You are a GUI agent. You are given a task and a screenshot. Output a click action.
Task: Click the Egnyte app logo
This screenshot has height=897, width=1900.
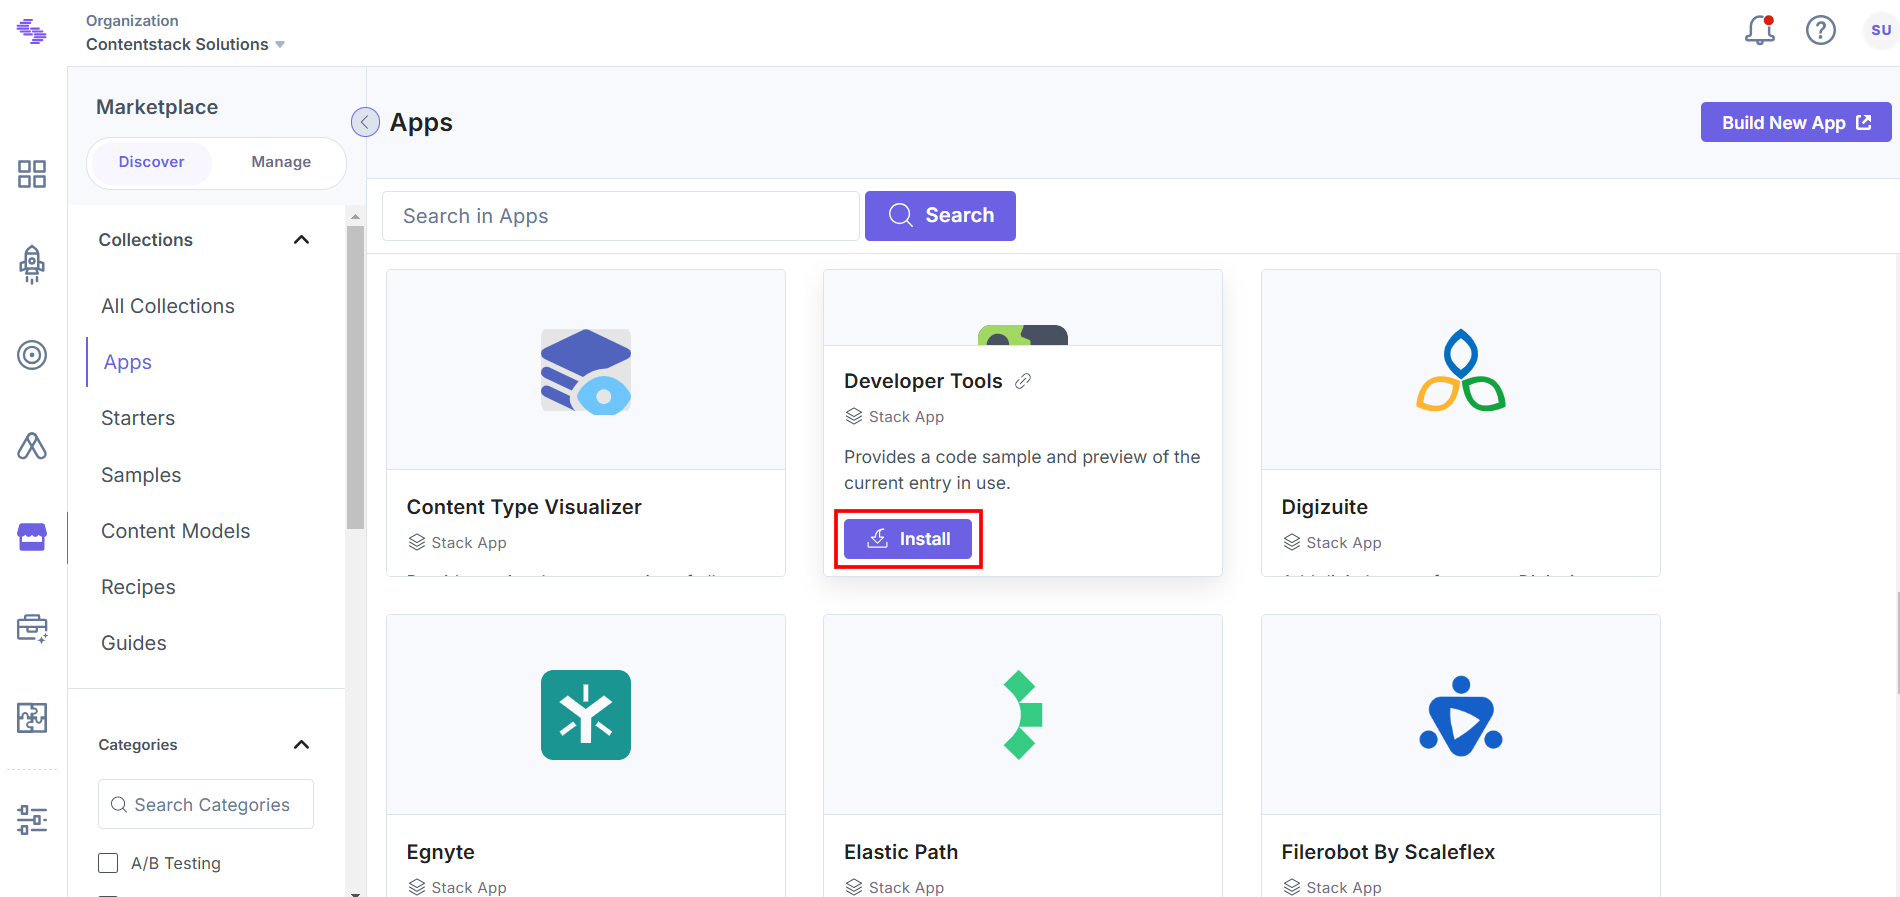click(x=586, y=715)
